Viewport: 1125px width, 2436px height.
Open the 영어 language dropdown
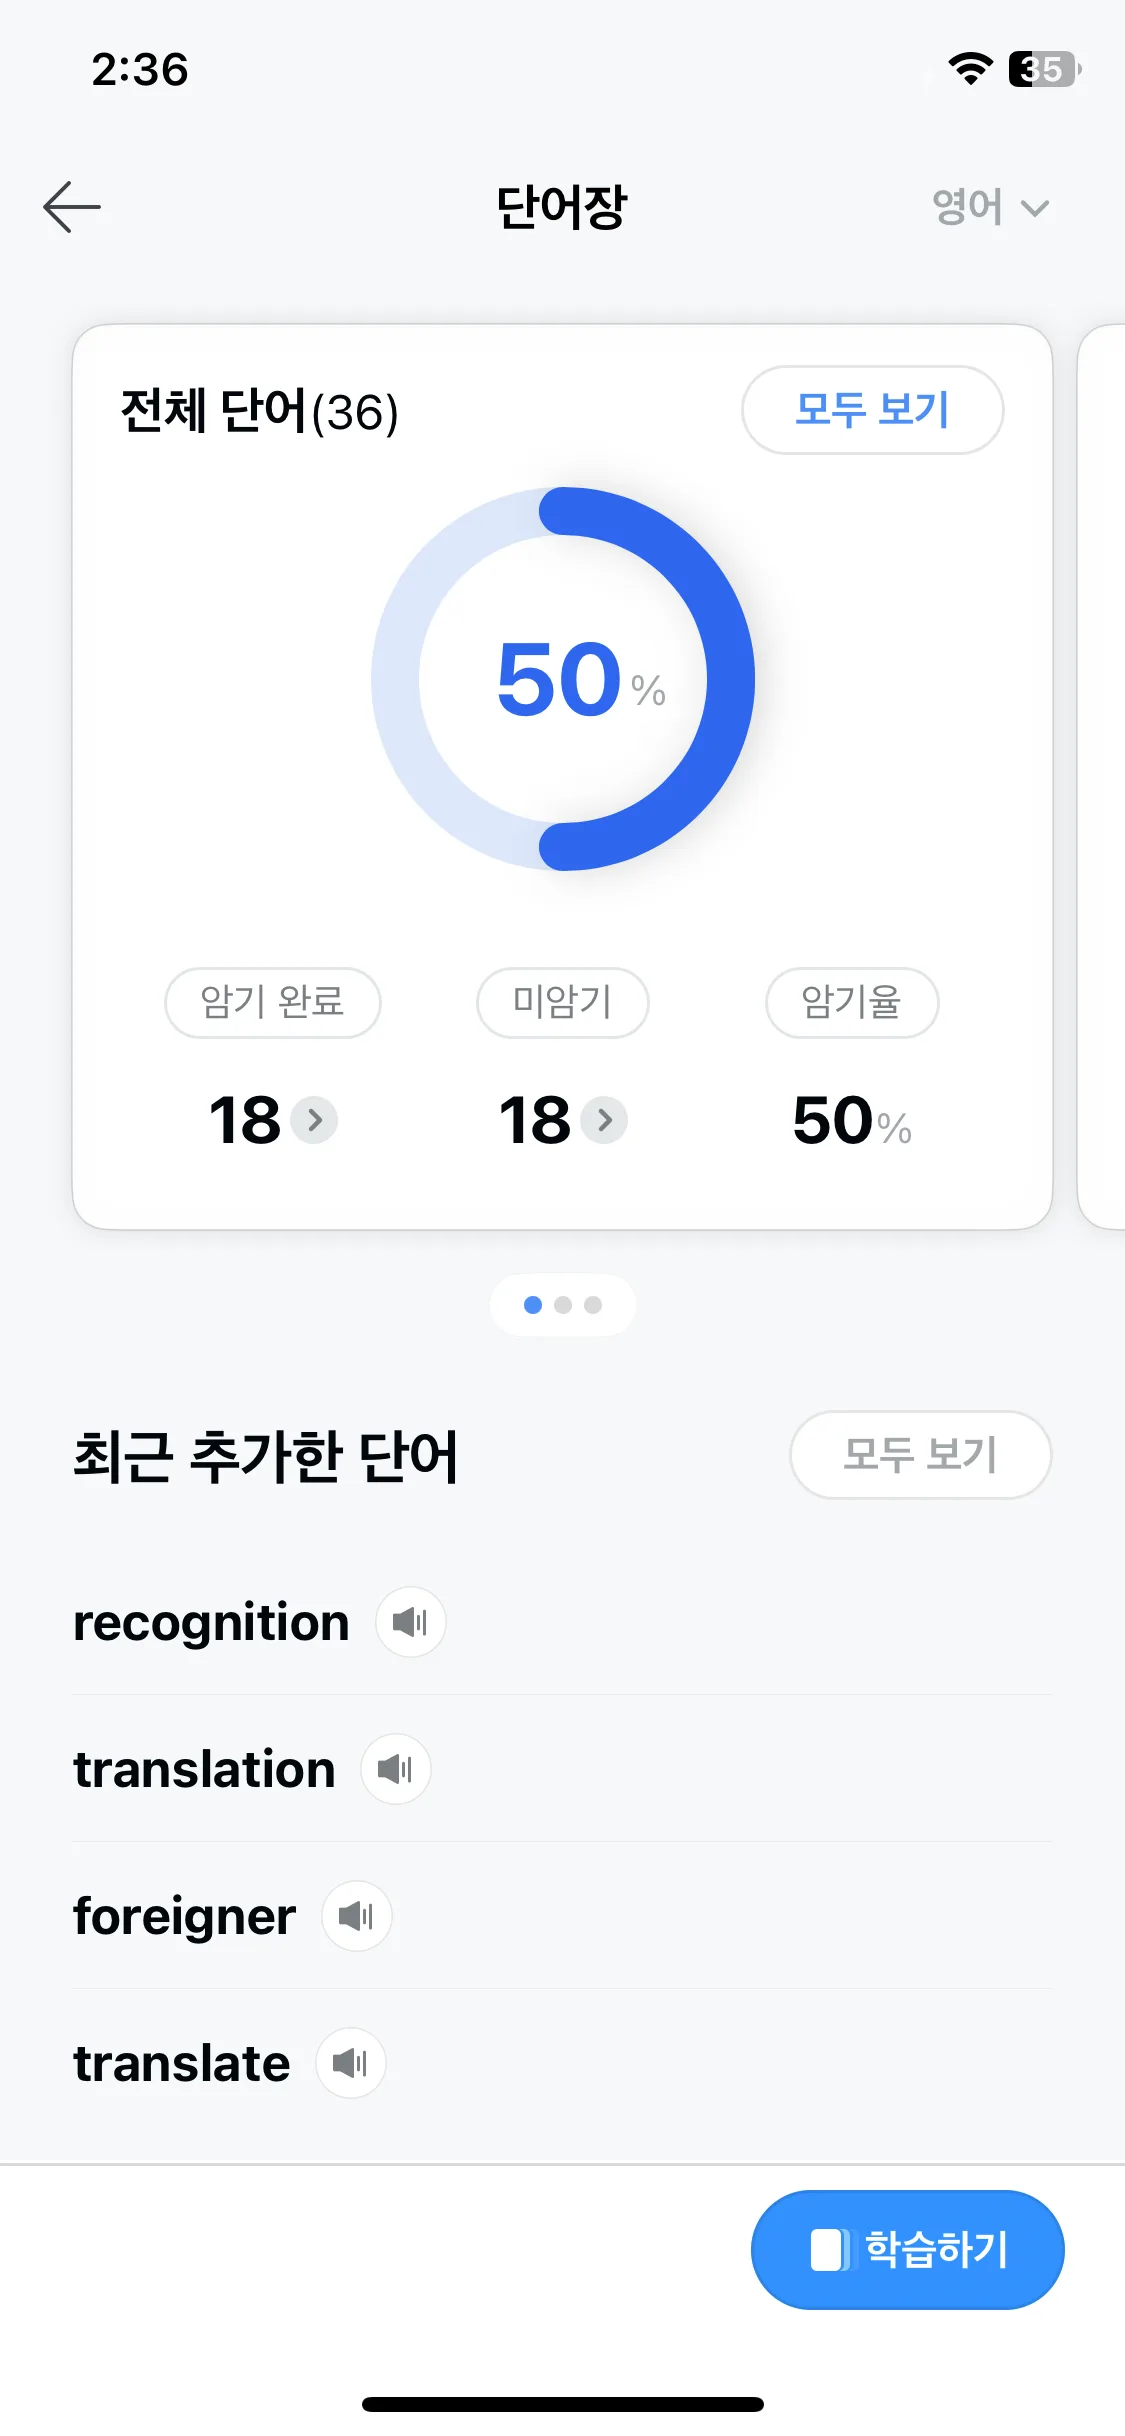click(990, 207)
